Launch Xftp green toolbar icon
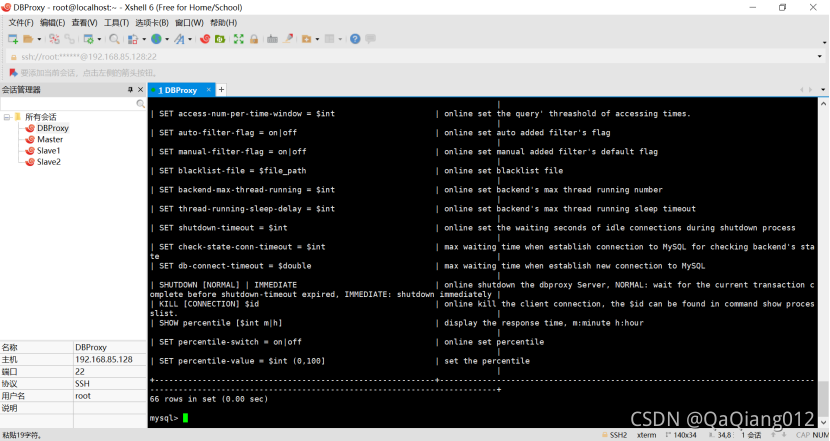This screenshot has width=830, height=441. [x=220, y=39]
